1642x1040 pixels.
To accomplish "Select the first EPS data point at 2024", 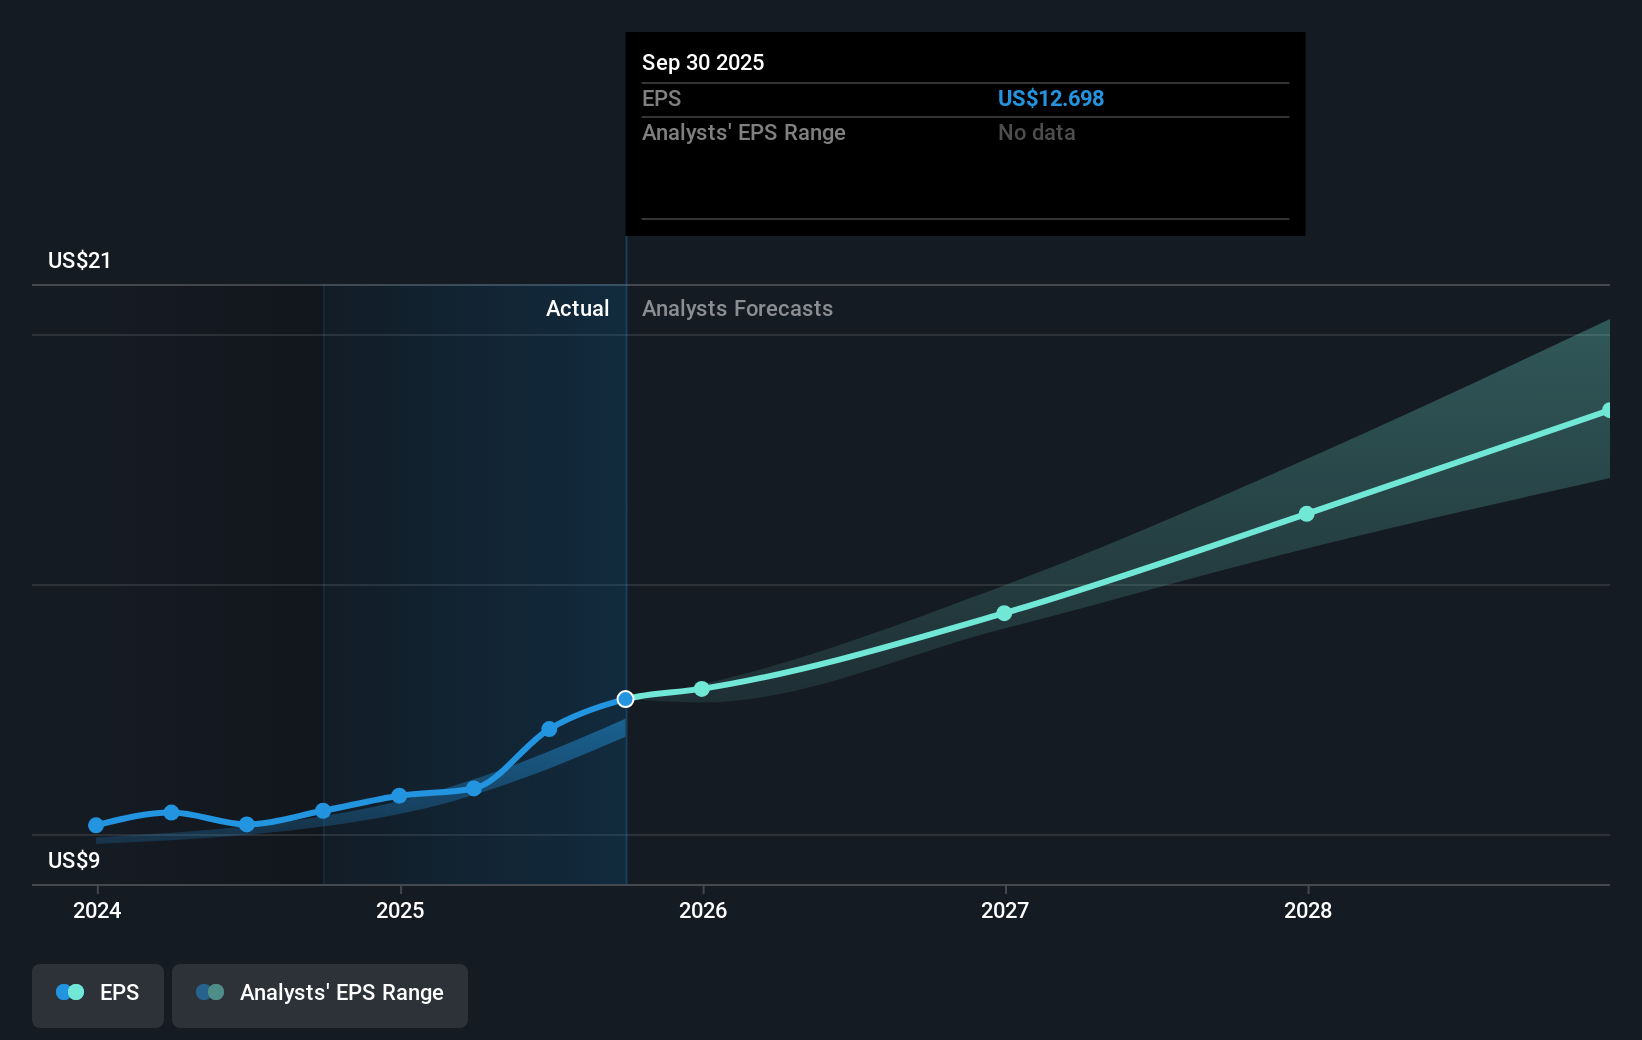I will pyautogui.click(x=96, y=825).
